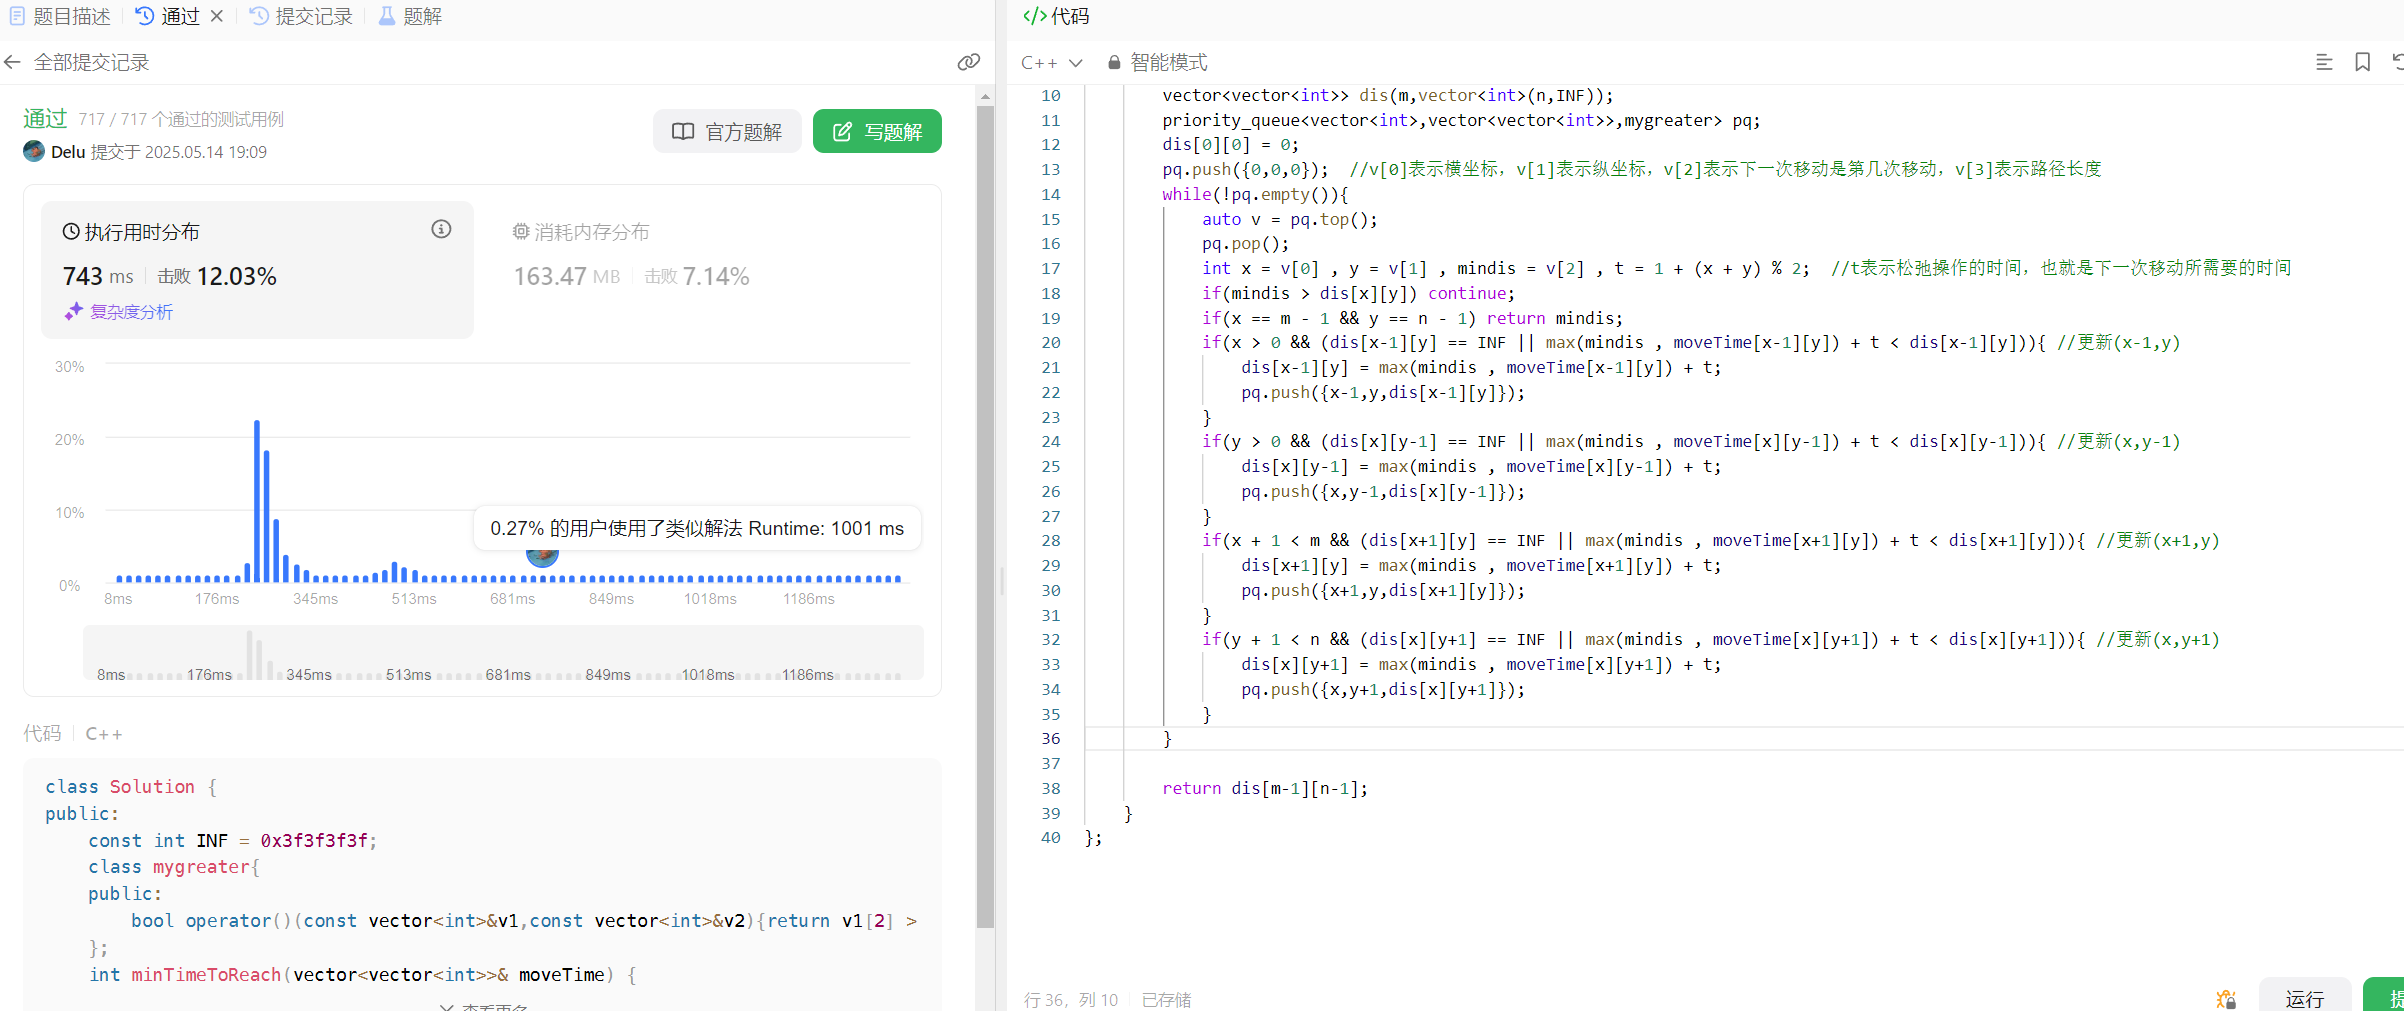
Task: Click the debug icon near 运行
Action: coord(2225,999)
